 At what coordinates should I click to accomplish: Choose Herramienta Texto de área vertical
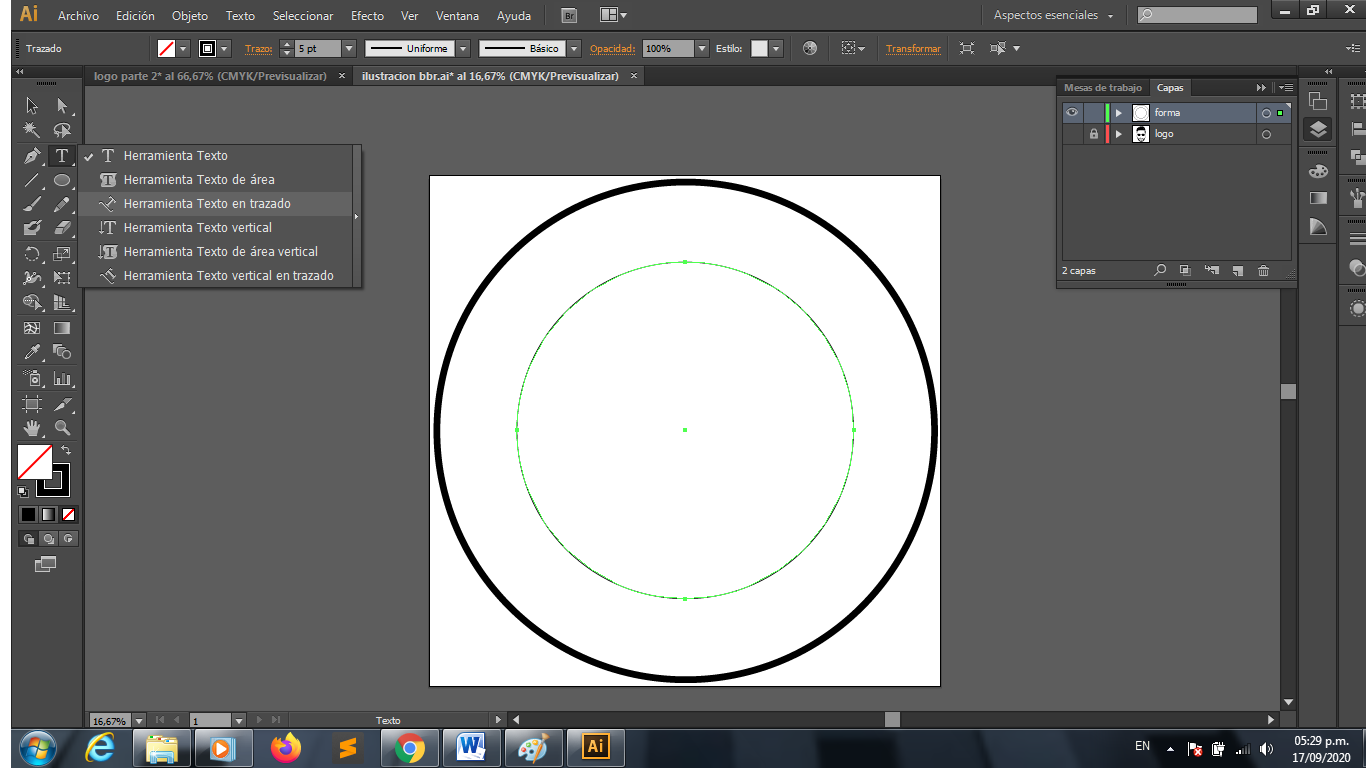point(217,252)
